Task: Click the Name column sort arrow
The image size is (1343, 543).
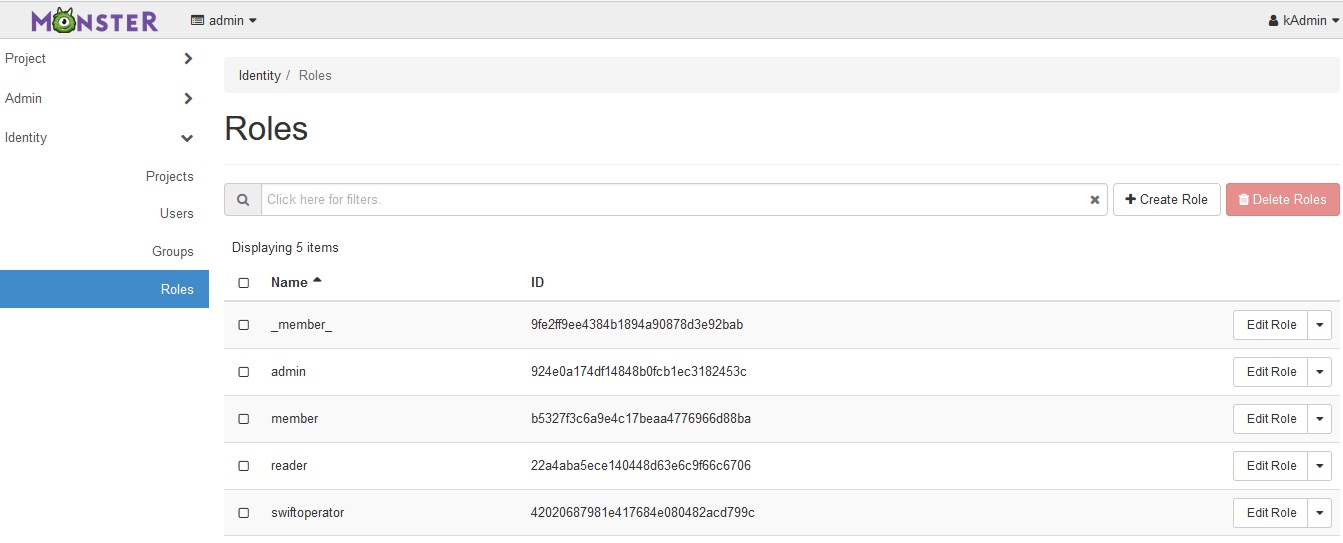Action: [x=318, y=281]
